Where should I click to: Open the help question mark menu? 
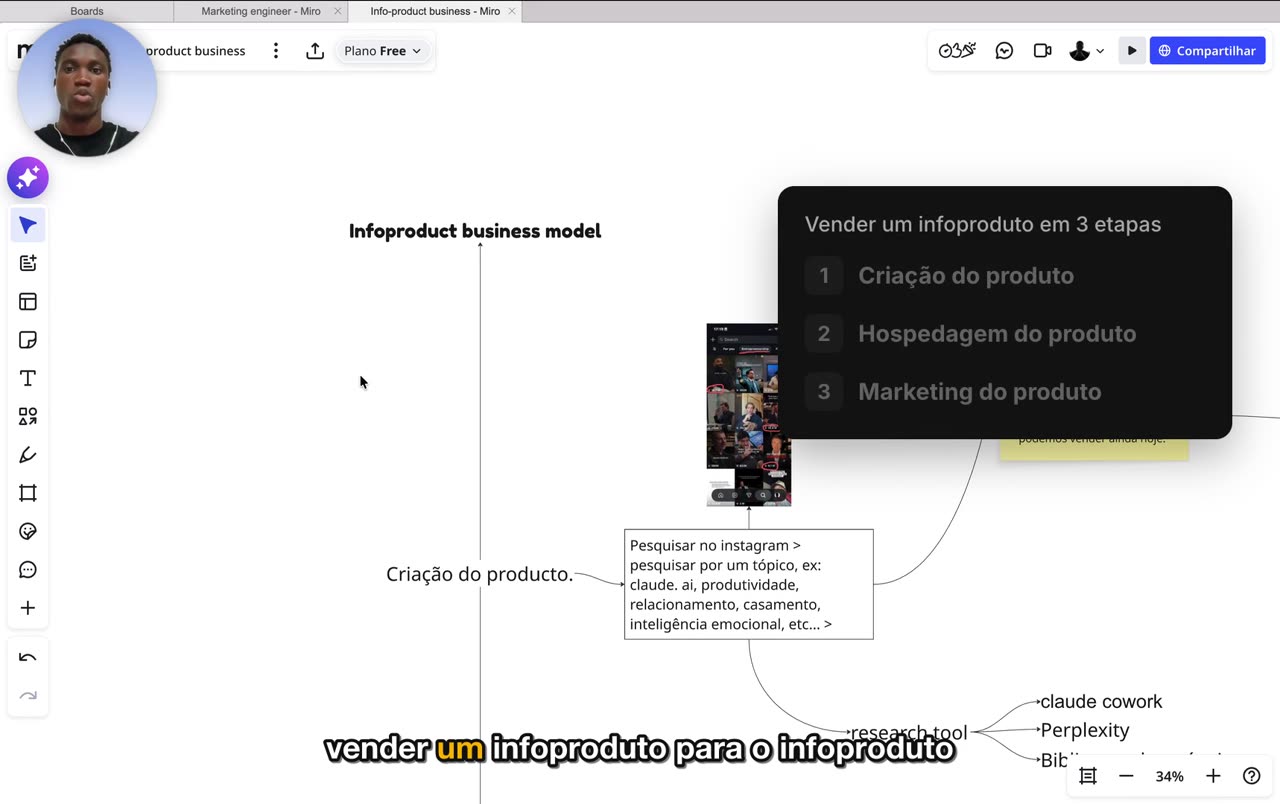coord(1251,776)
